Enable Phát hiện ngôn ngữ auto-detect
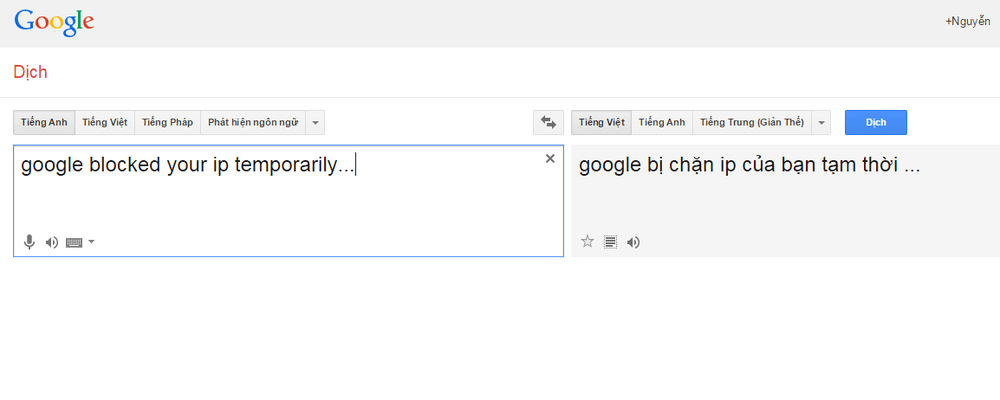The width and height of the screenshot is (1000, 400). click(x=253, y=122)
